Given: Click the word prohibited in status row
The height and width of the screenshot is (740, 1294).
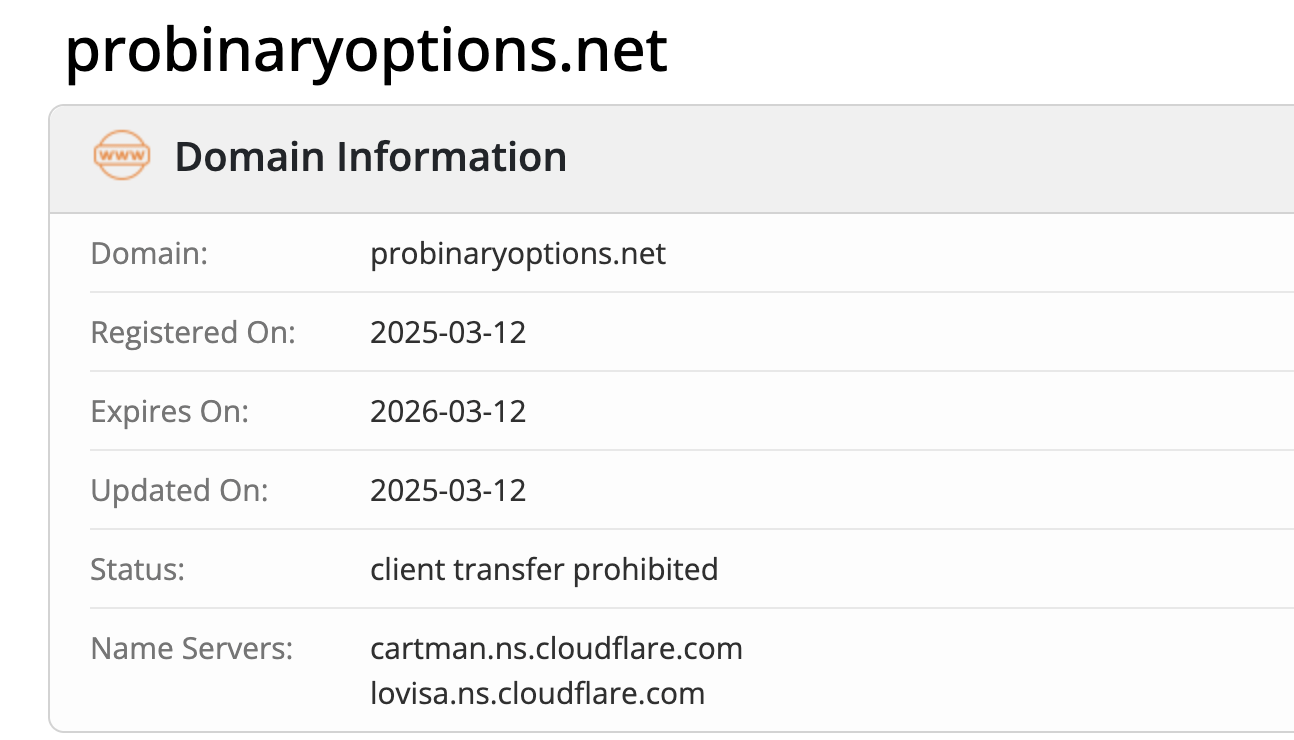Looking at the screenshot, I should click(x=645, y=569).
